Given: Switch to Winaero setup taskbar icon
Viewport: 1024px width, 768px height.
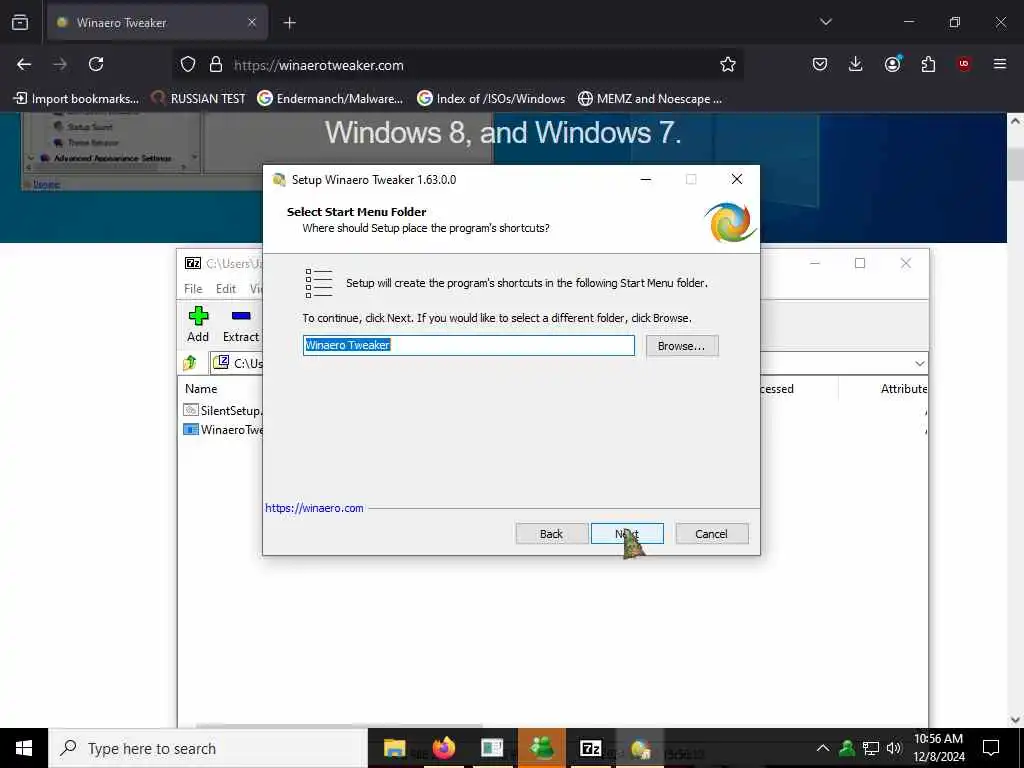Looking at the screenshot, I should click(640, 748).
